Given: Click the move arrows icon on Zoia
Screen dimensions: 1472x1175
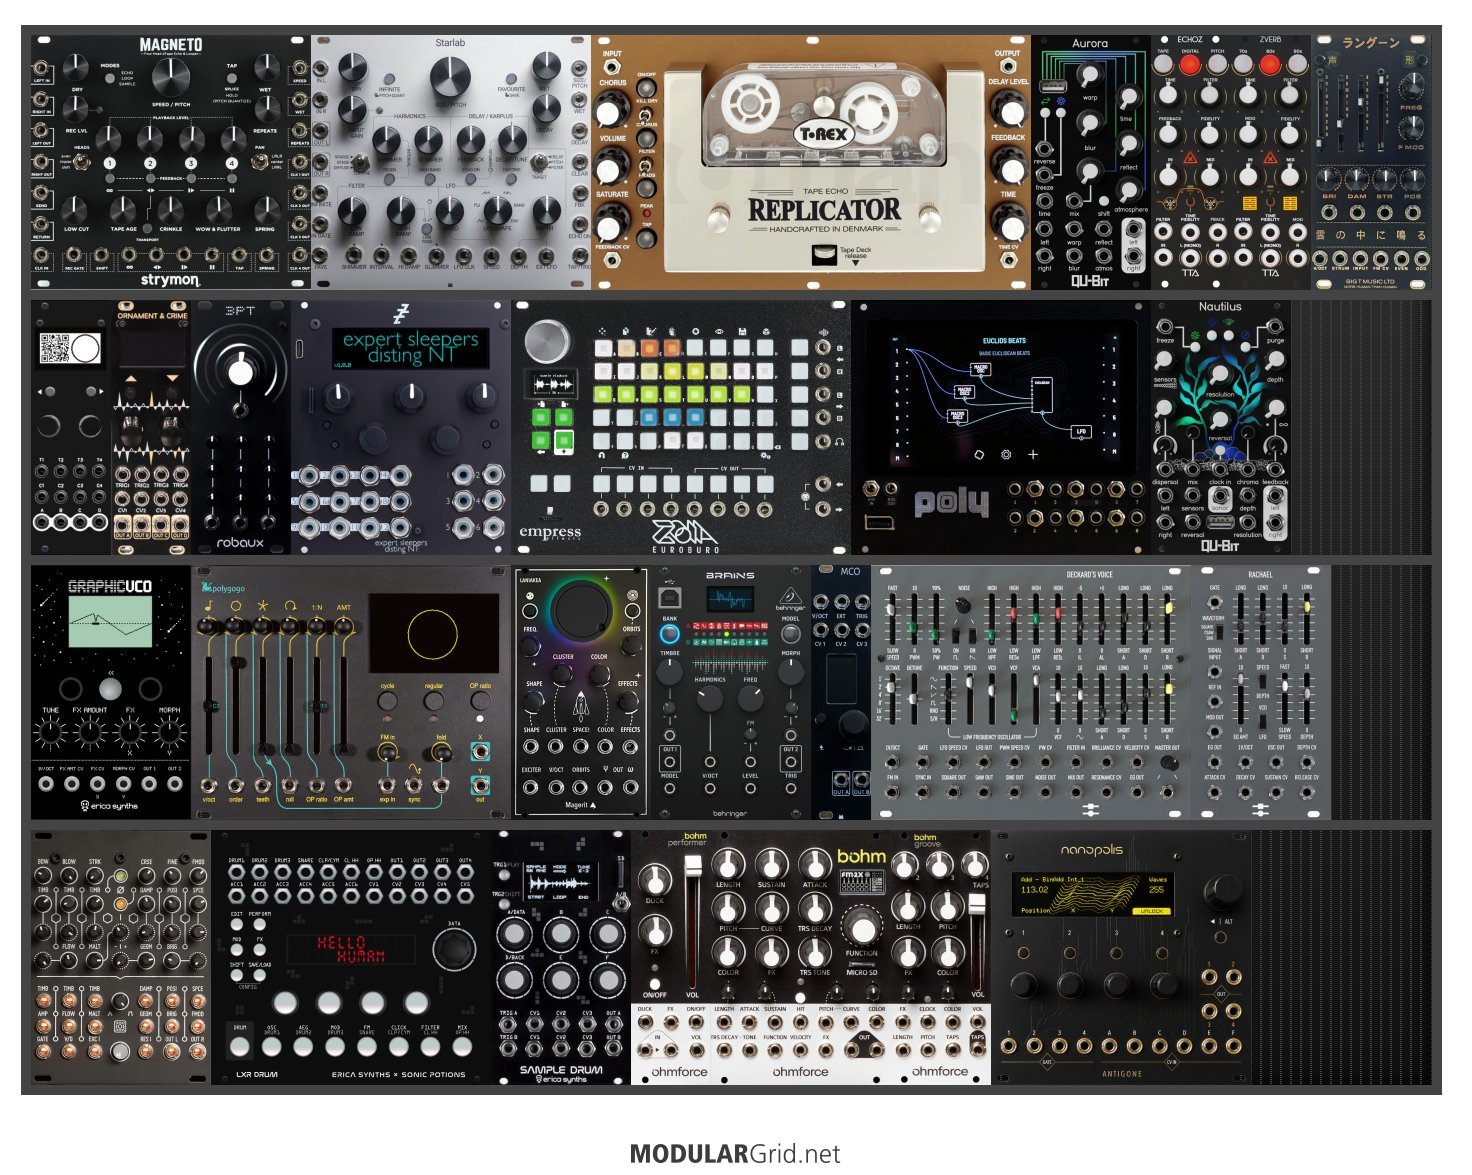Looking at the screenshot, I should [602, 331].
